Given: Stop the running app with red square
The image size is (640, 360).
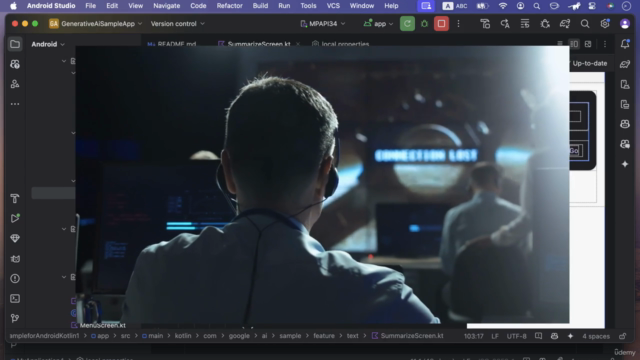Looking at the screenshot, I should point(441,24).
